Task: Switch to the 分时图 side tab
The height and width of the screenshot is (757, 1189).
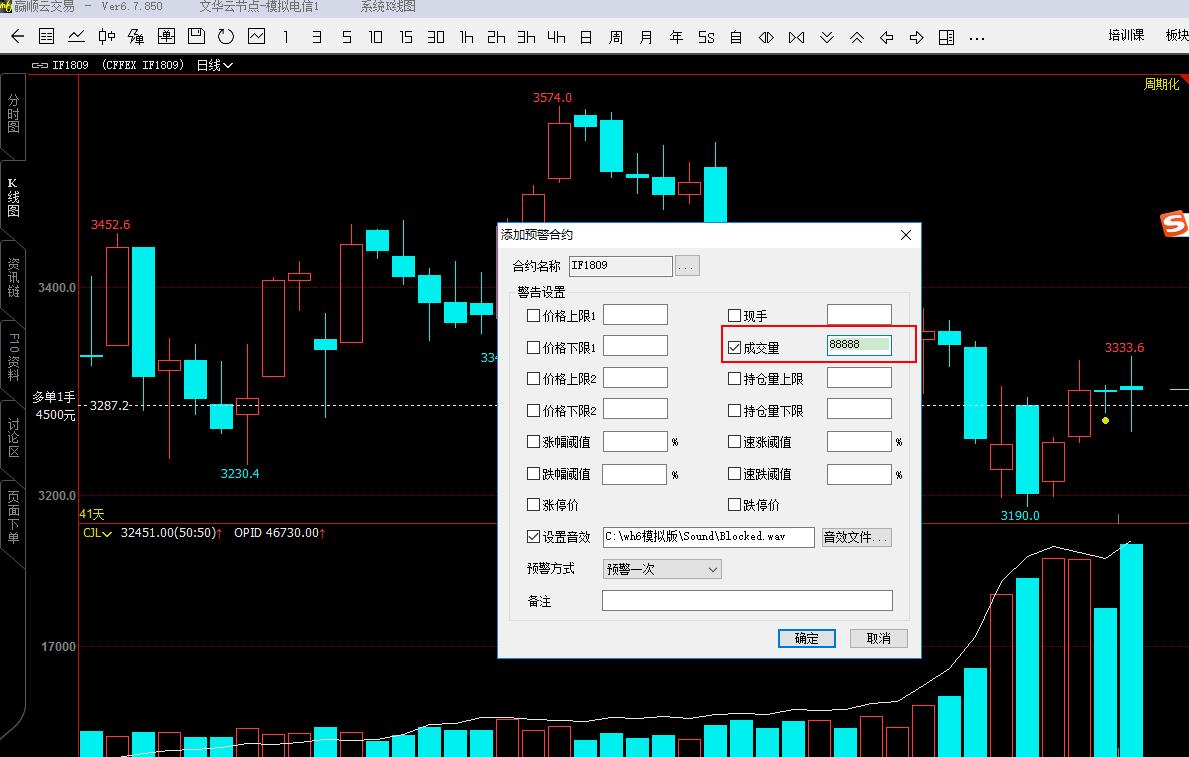Action: [13, 114]
